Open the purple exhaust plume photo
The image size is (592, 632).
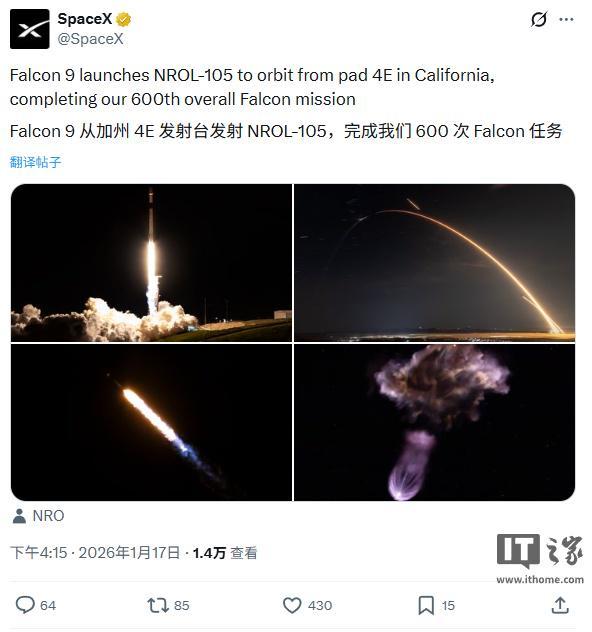pos(434,422)
